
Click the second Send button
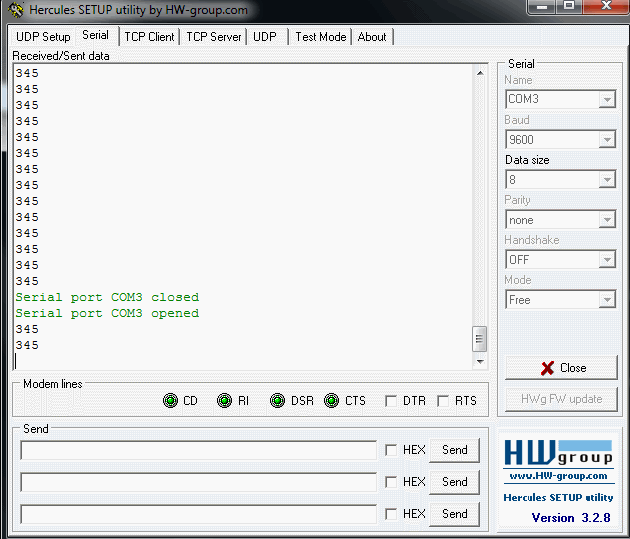pos(454,482)
